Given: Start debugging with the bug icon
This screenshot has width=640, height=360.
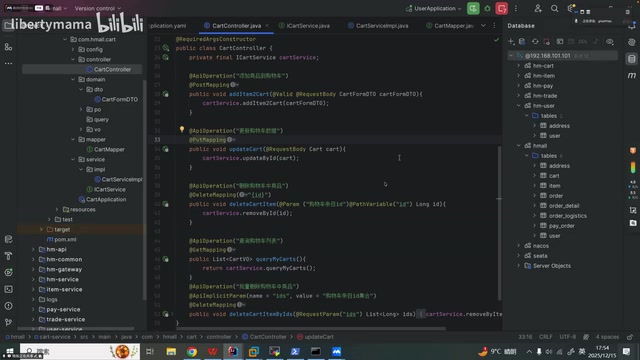Looking at the screenshot, I should (x=487, y=8).
